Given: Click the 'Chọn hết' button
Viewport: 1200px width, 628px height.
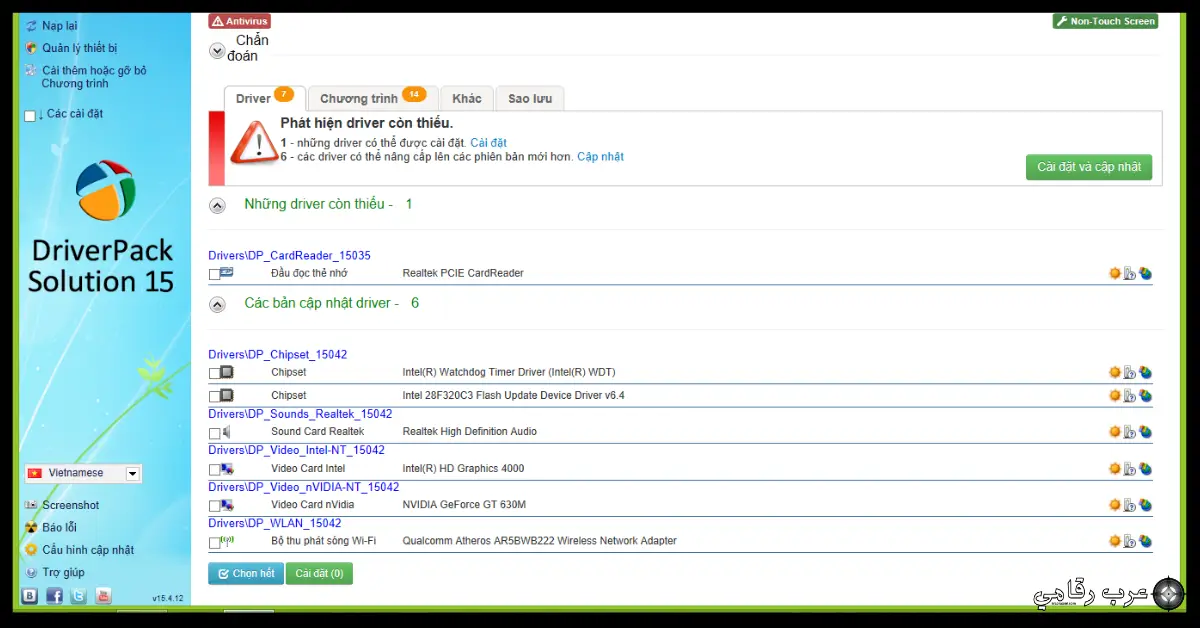Looking at the screenshot, I should (246, 574).
